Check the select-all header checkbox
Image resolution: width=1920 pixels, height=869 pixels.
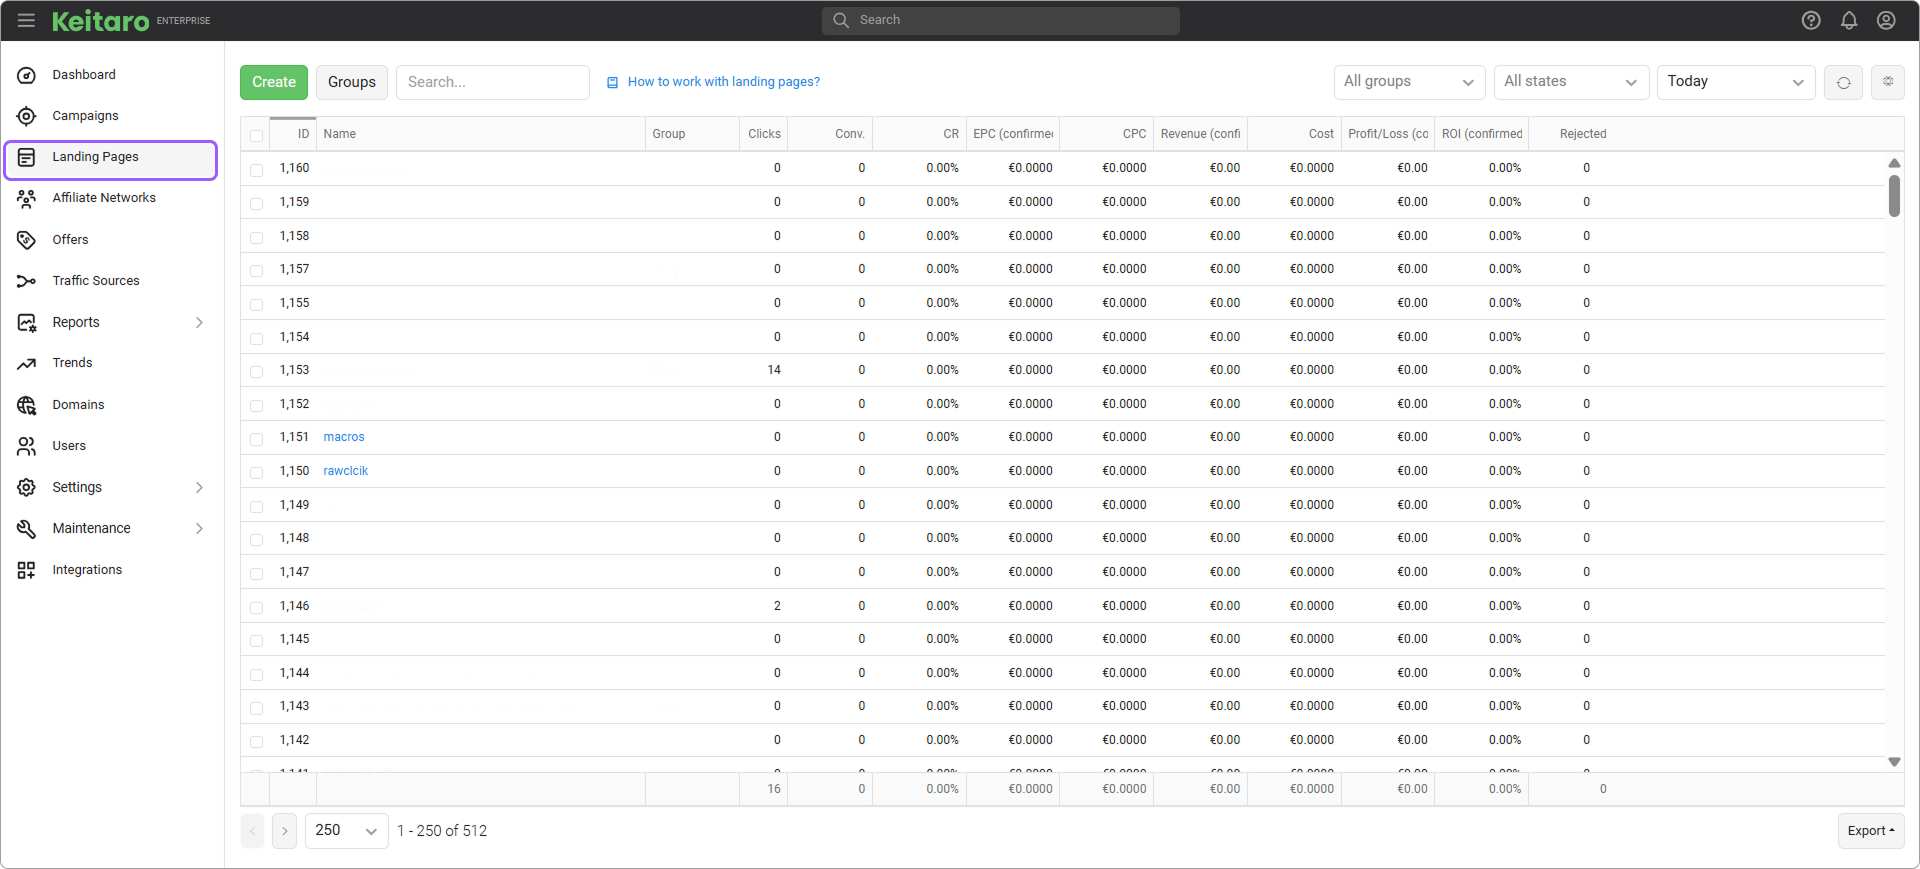(257, 135)
